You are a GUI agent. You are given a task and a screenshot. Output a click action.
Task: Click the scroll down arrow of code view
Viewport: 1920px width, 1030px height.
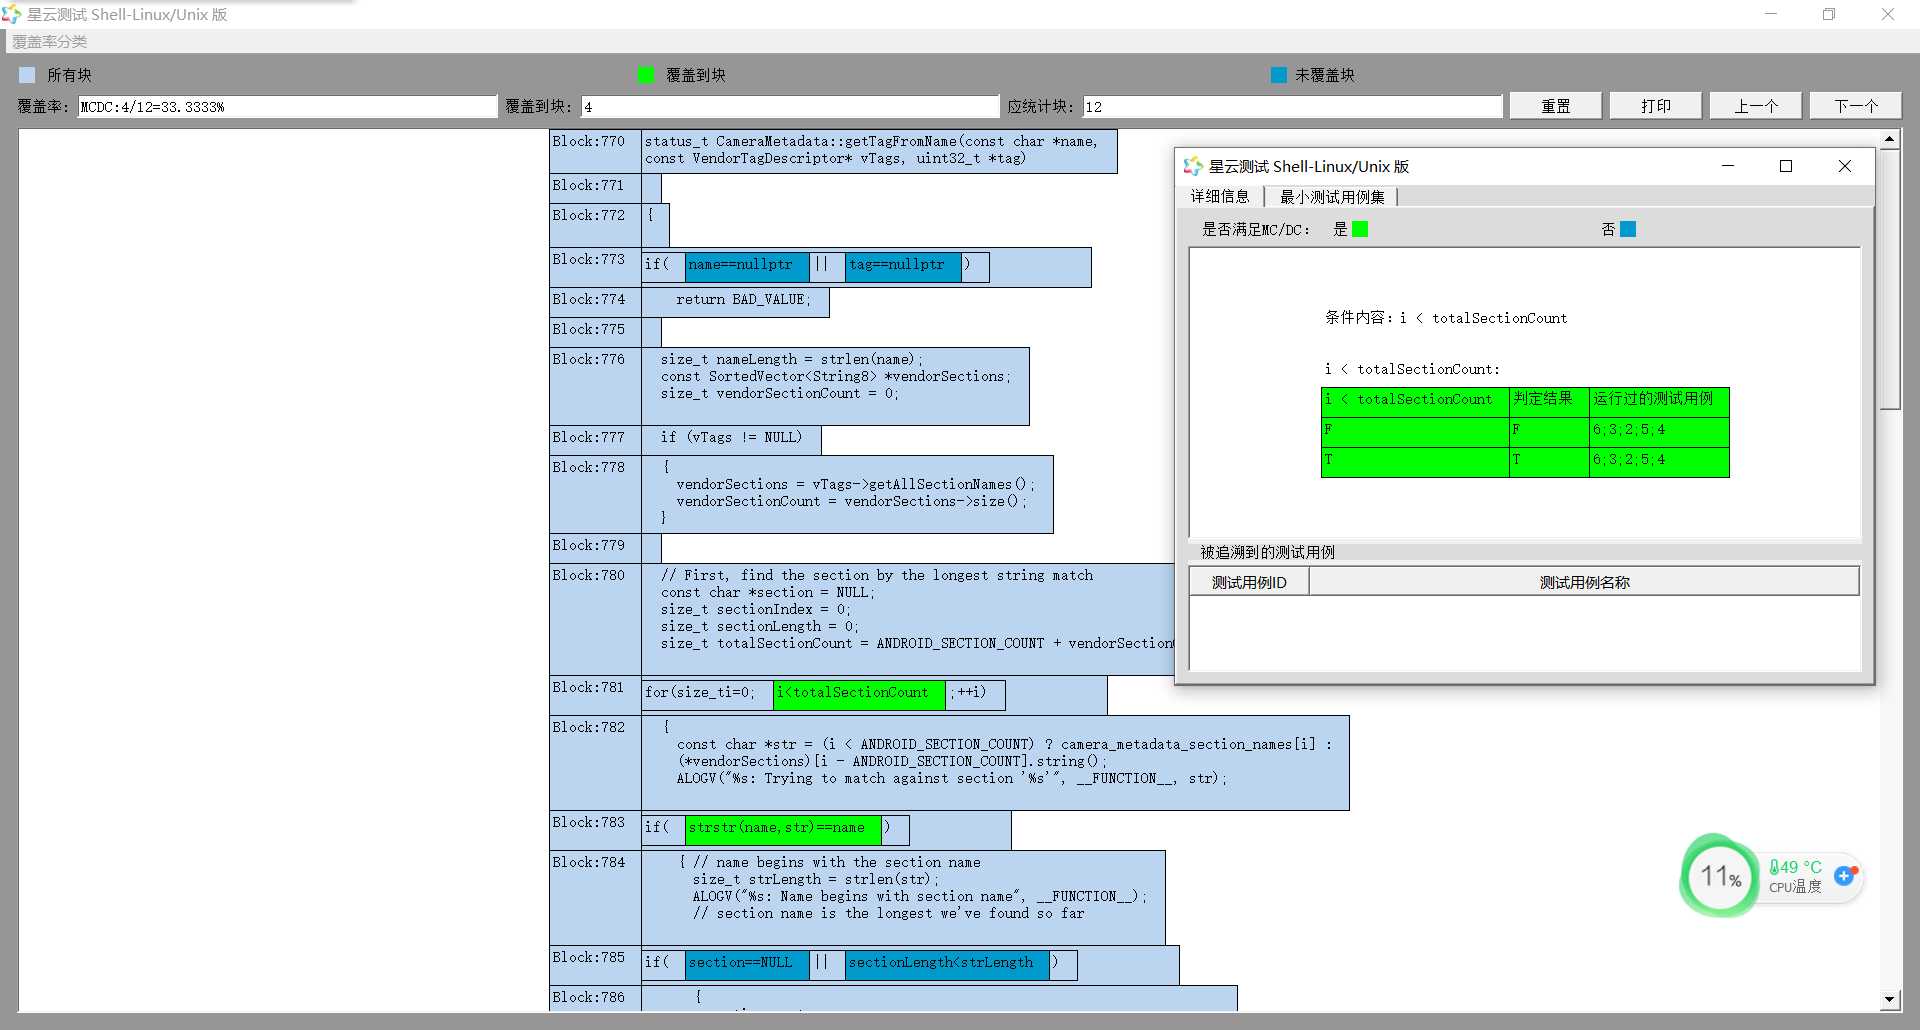click(1889, 999)
